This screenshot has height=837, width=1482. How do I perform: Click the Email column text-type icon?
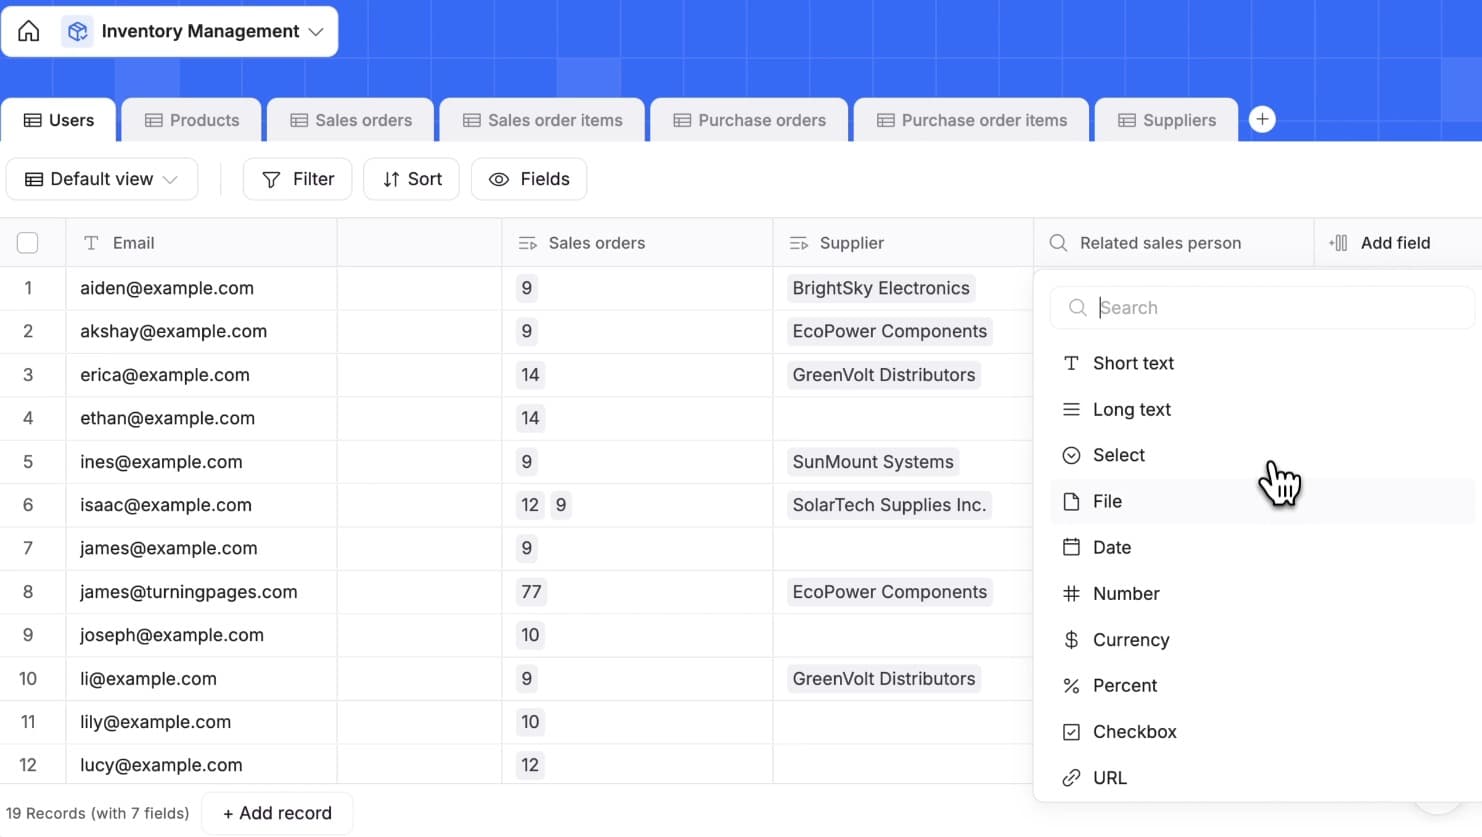(x=91, y=243)
